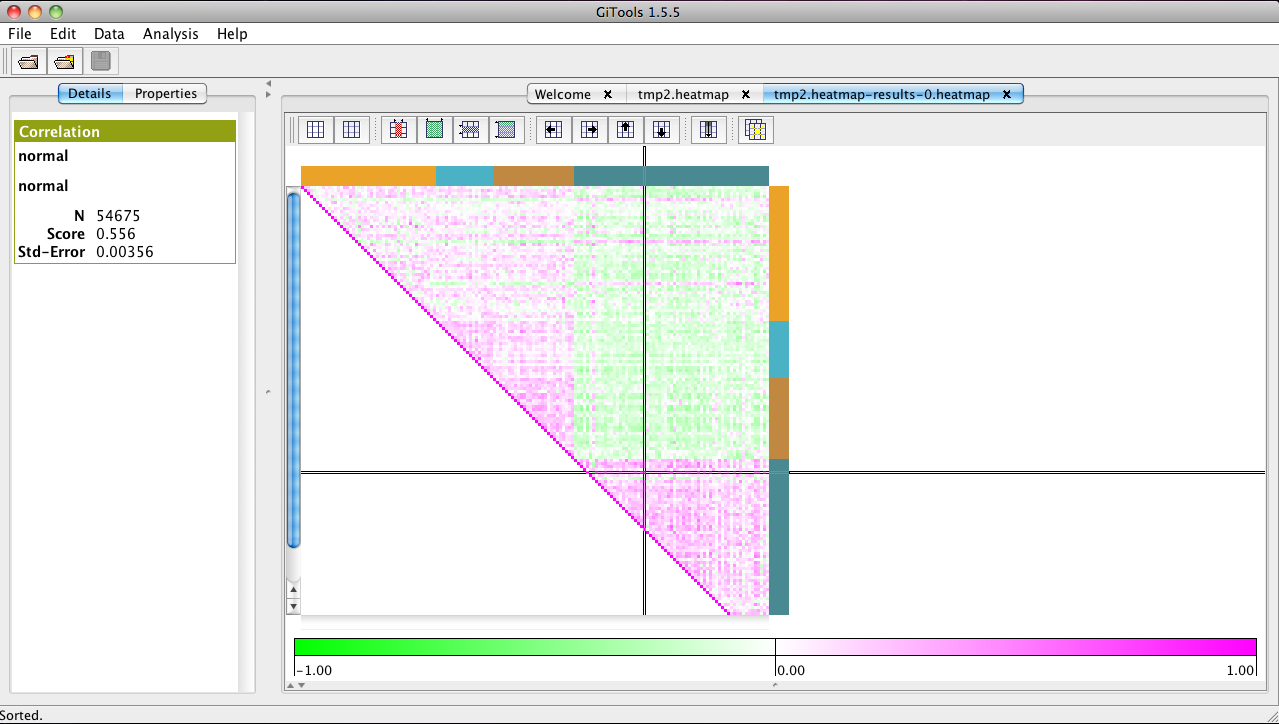Click the green show-all-rows icon
The width and height of the screenshot is (1279, 724).
(506, 129)
